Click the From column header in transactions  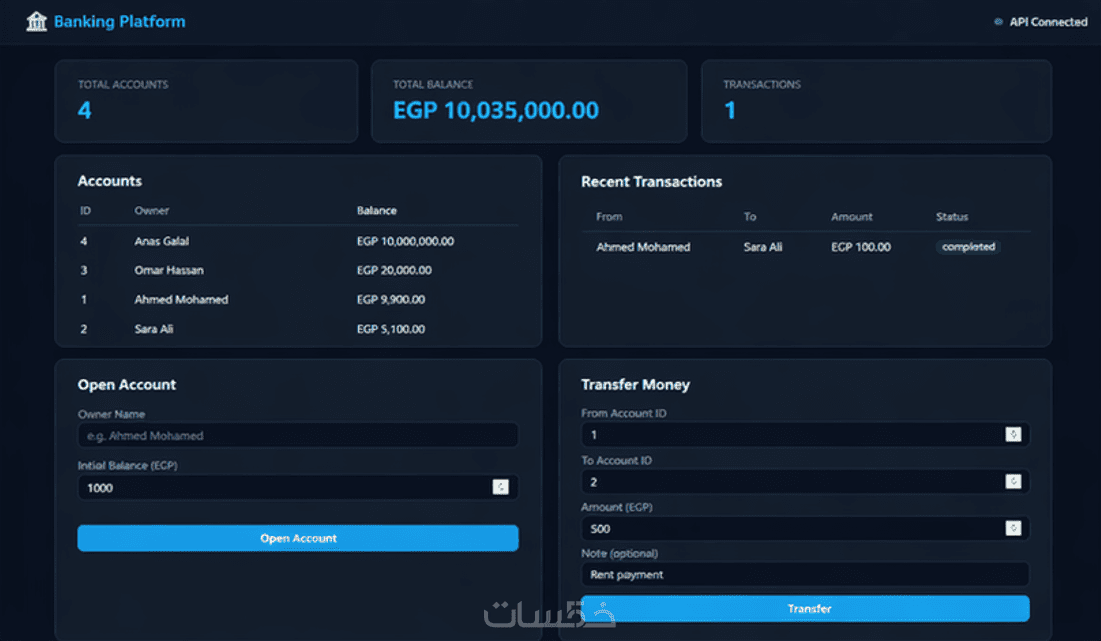point(609,217)
